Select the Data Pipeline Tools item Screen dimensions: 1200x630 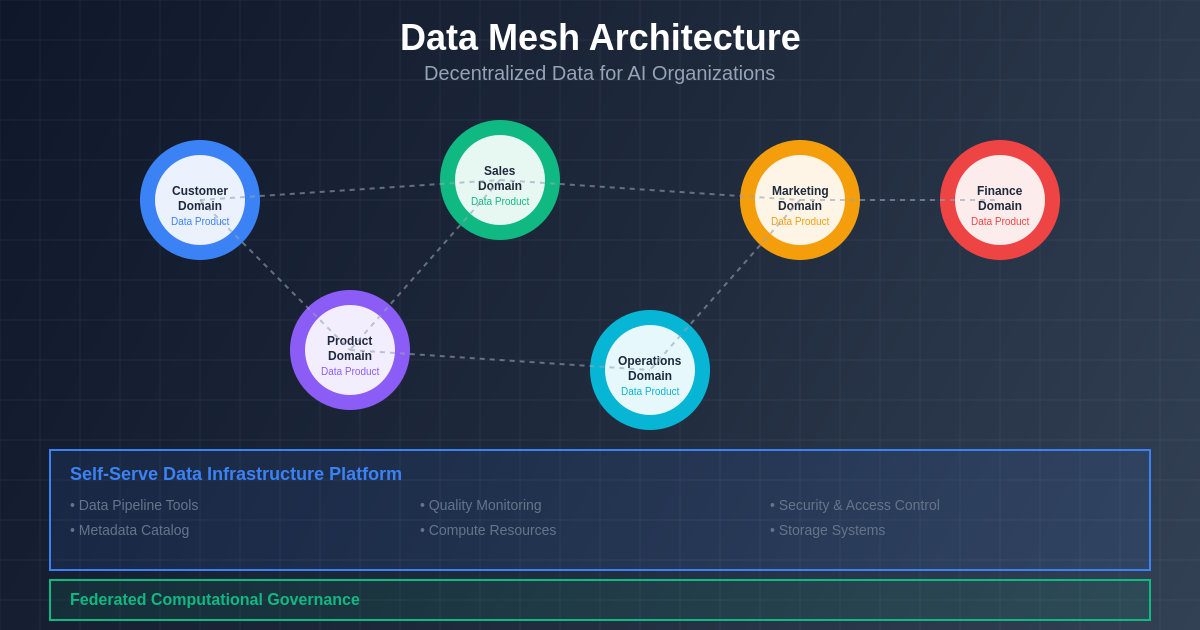click(x=138, y=505)
